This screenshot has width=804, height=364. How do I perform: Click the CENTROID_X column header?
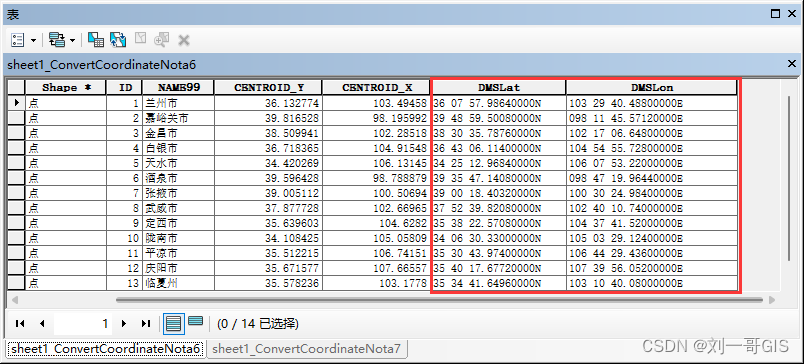pos(376,87)
